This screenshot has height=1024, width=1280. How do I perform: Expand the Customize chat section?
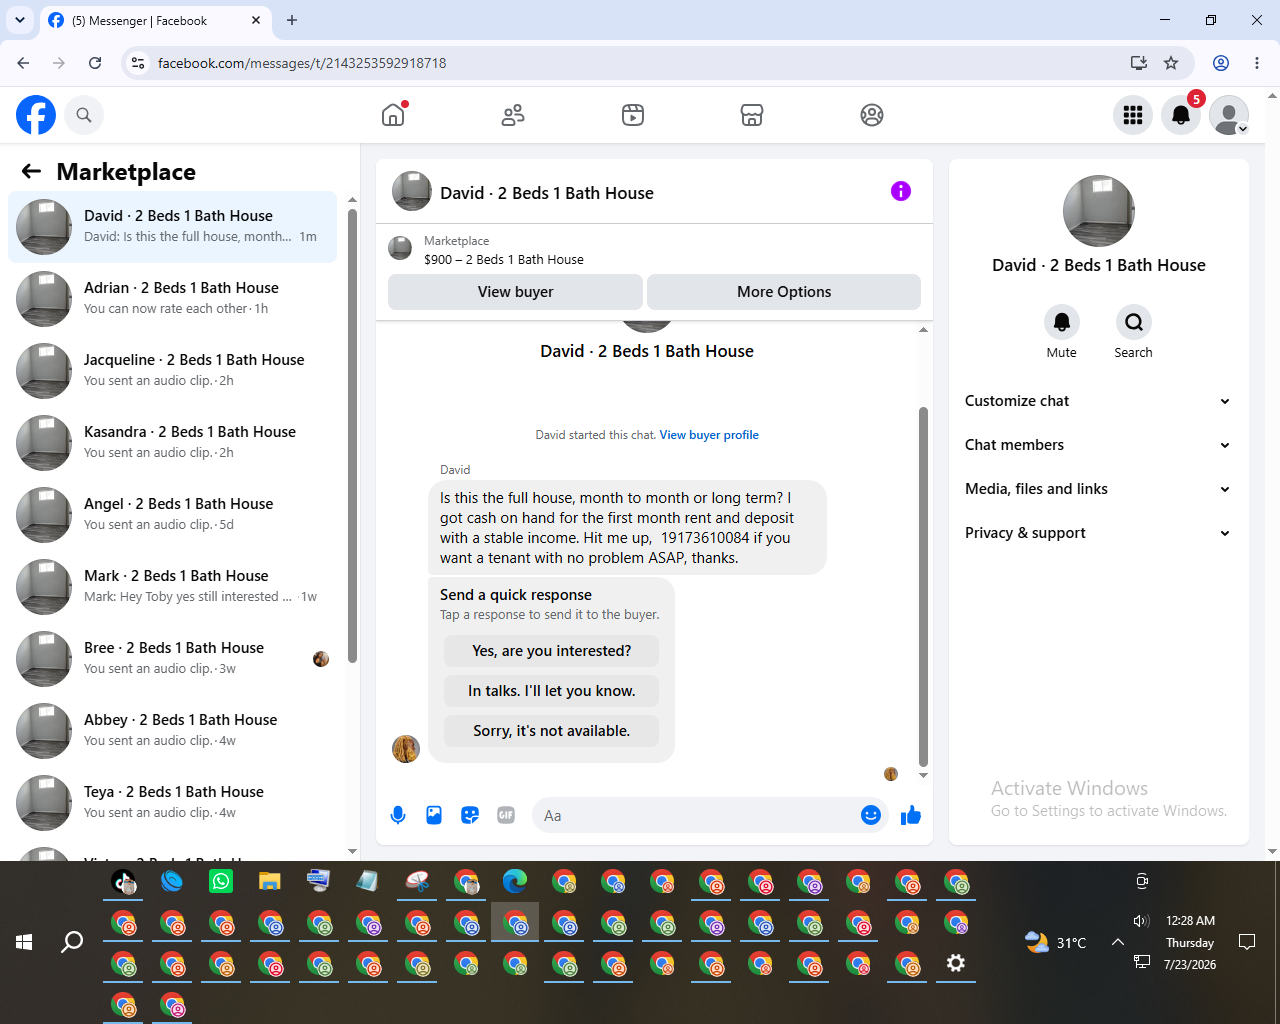1098,401
